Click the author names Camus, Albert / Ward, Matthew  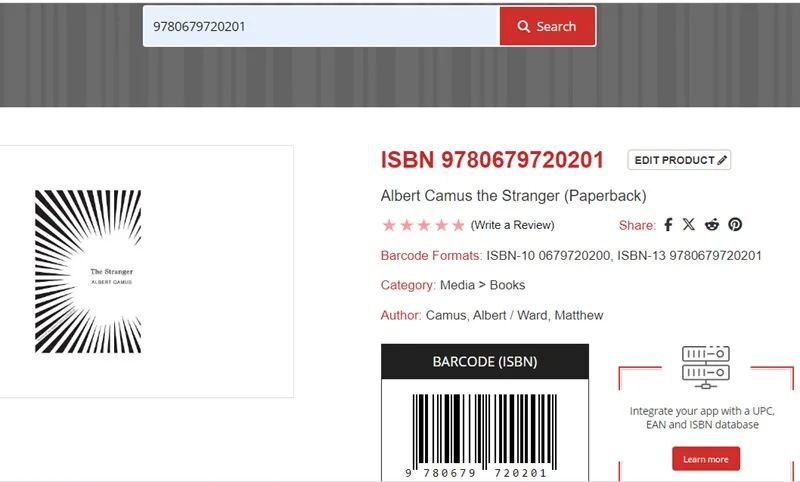(514, 315)
